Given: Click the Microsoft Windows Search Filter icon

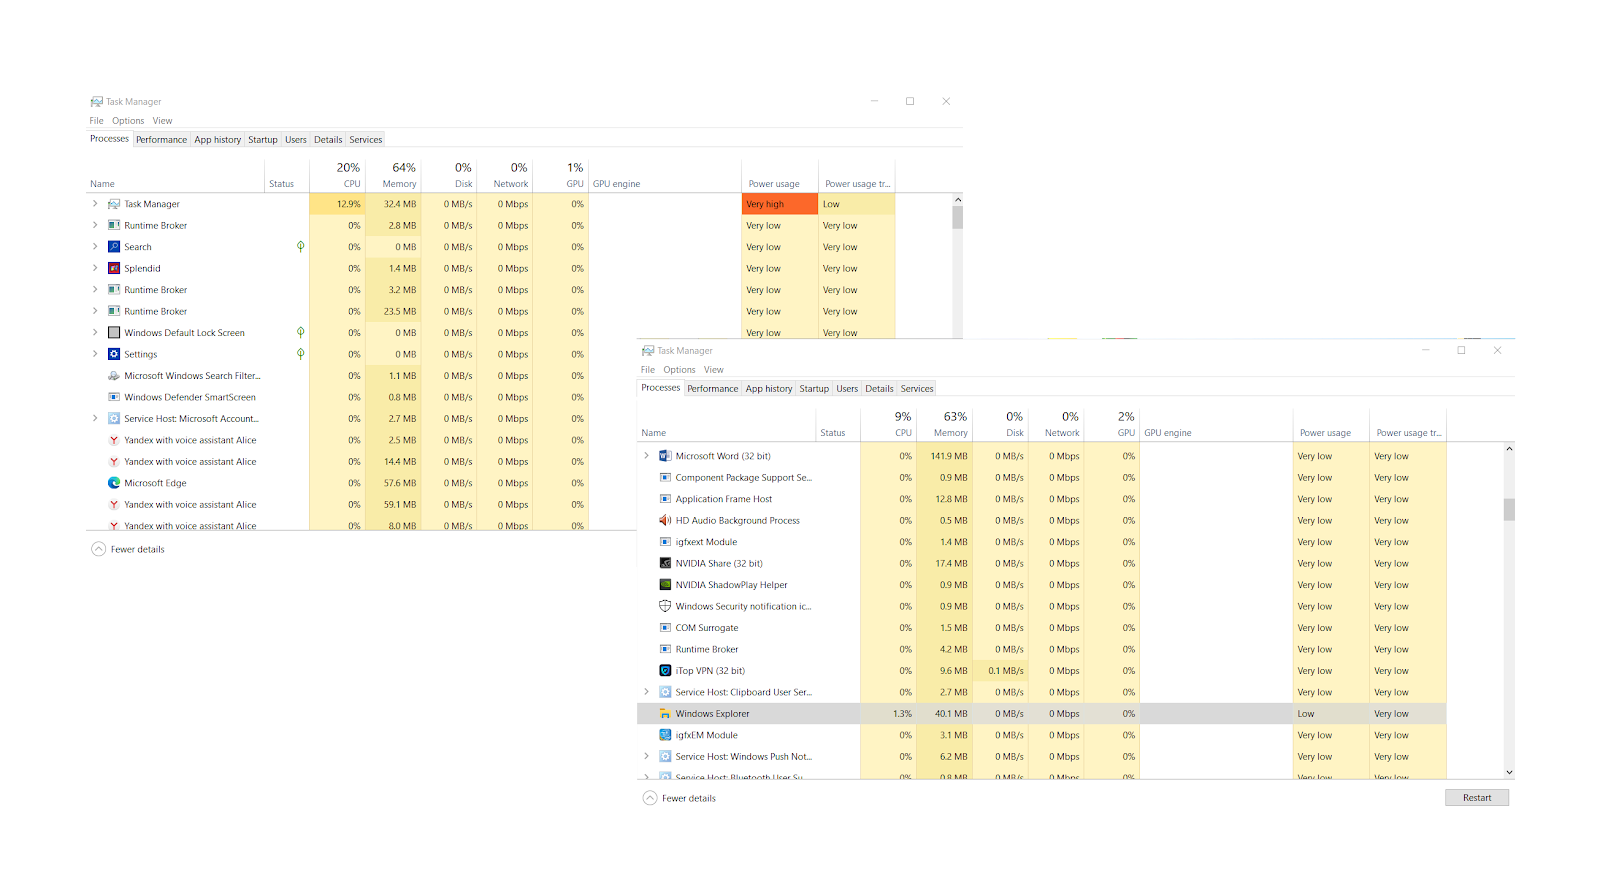Looking at the screenshot, I should coord(114,376).
